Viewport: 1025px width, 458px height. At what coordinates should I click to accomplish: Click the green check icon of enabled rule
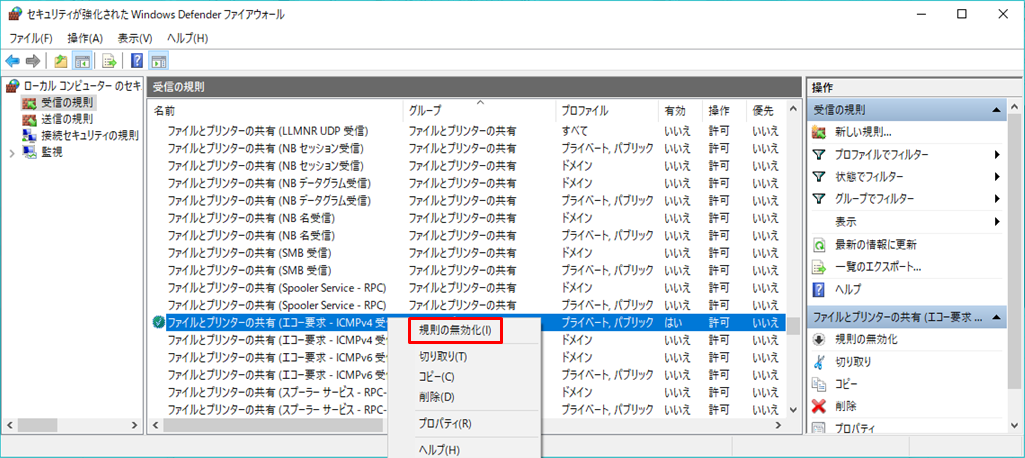click(158, 322)
